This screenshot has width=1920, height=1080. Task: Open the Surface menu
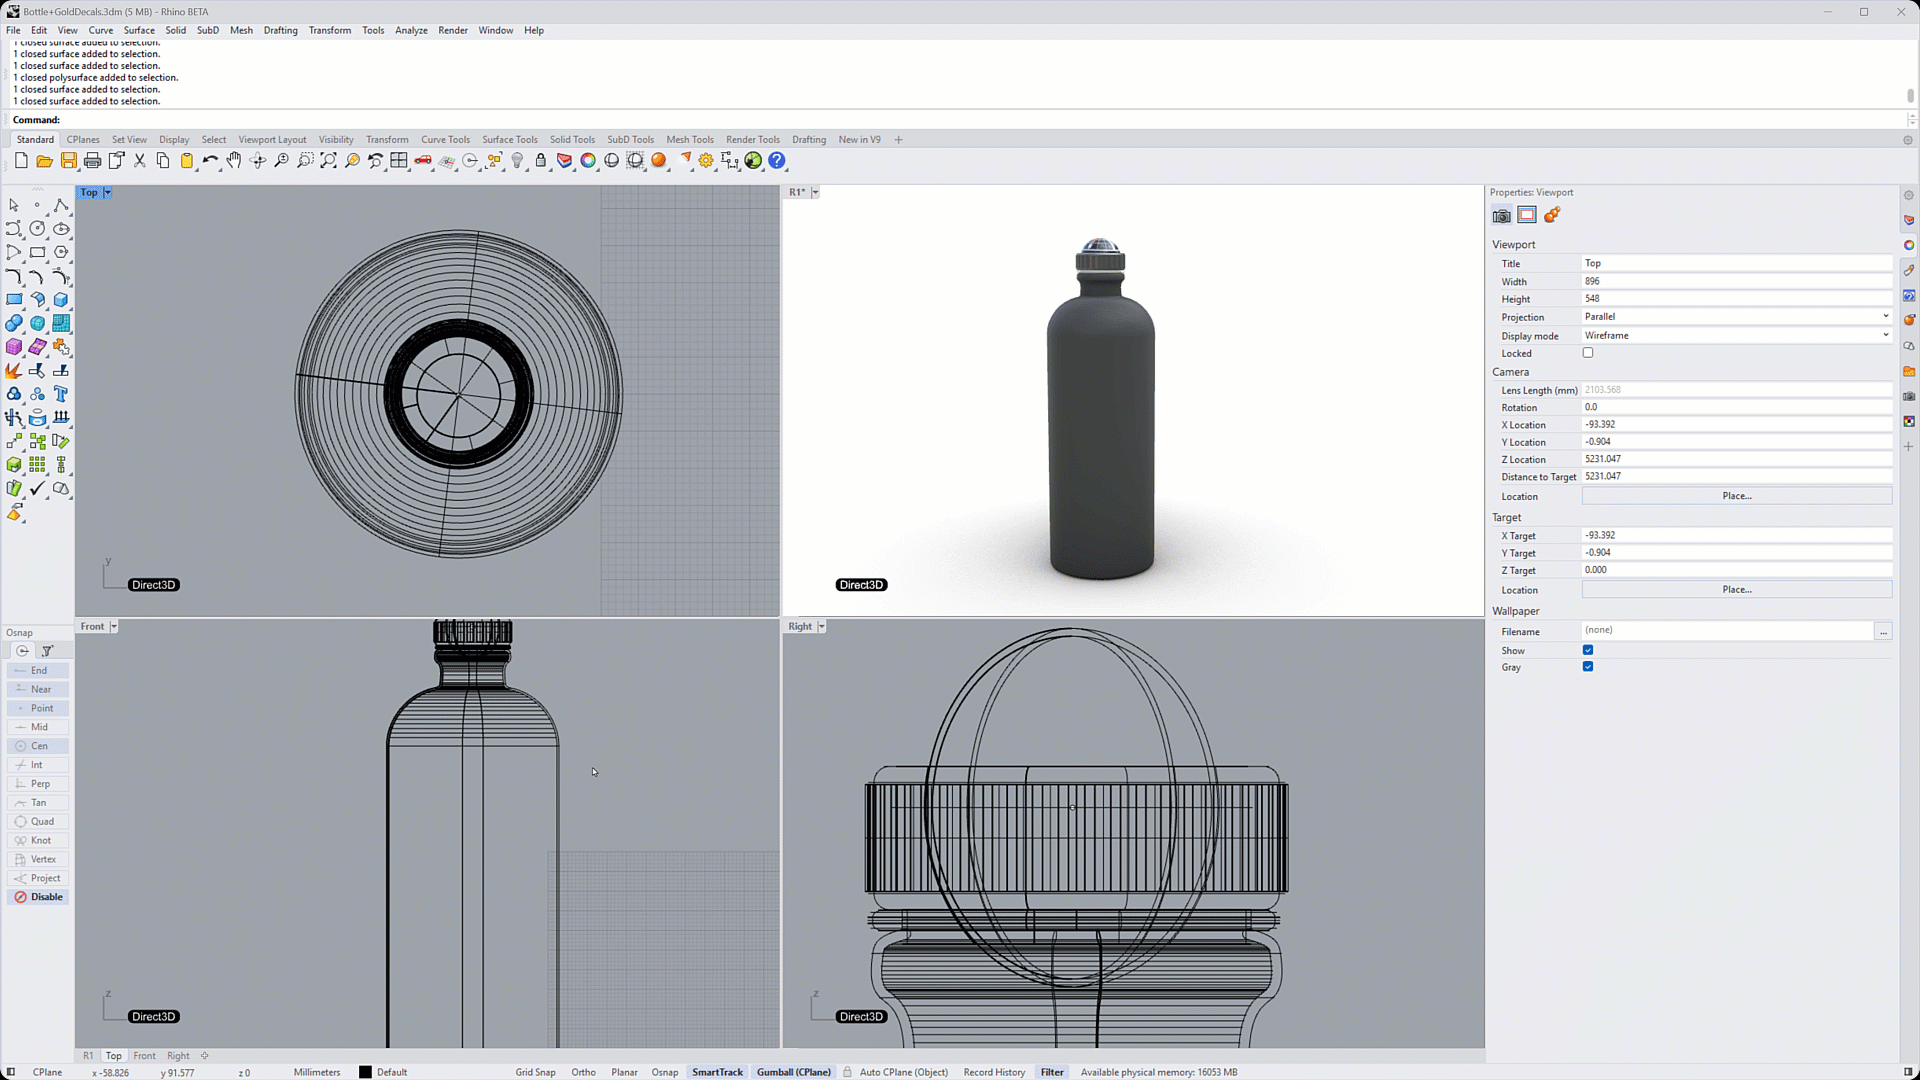(139, 30)
